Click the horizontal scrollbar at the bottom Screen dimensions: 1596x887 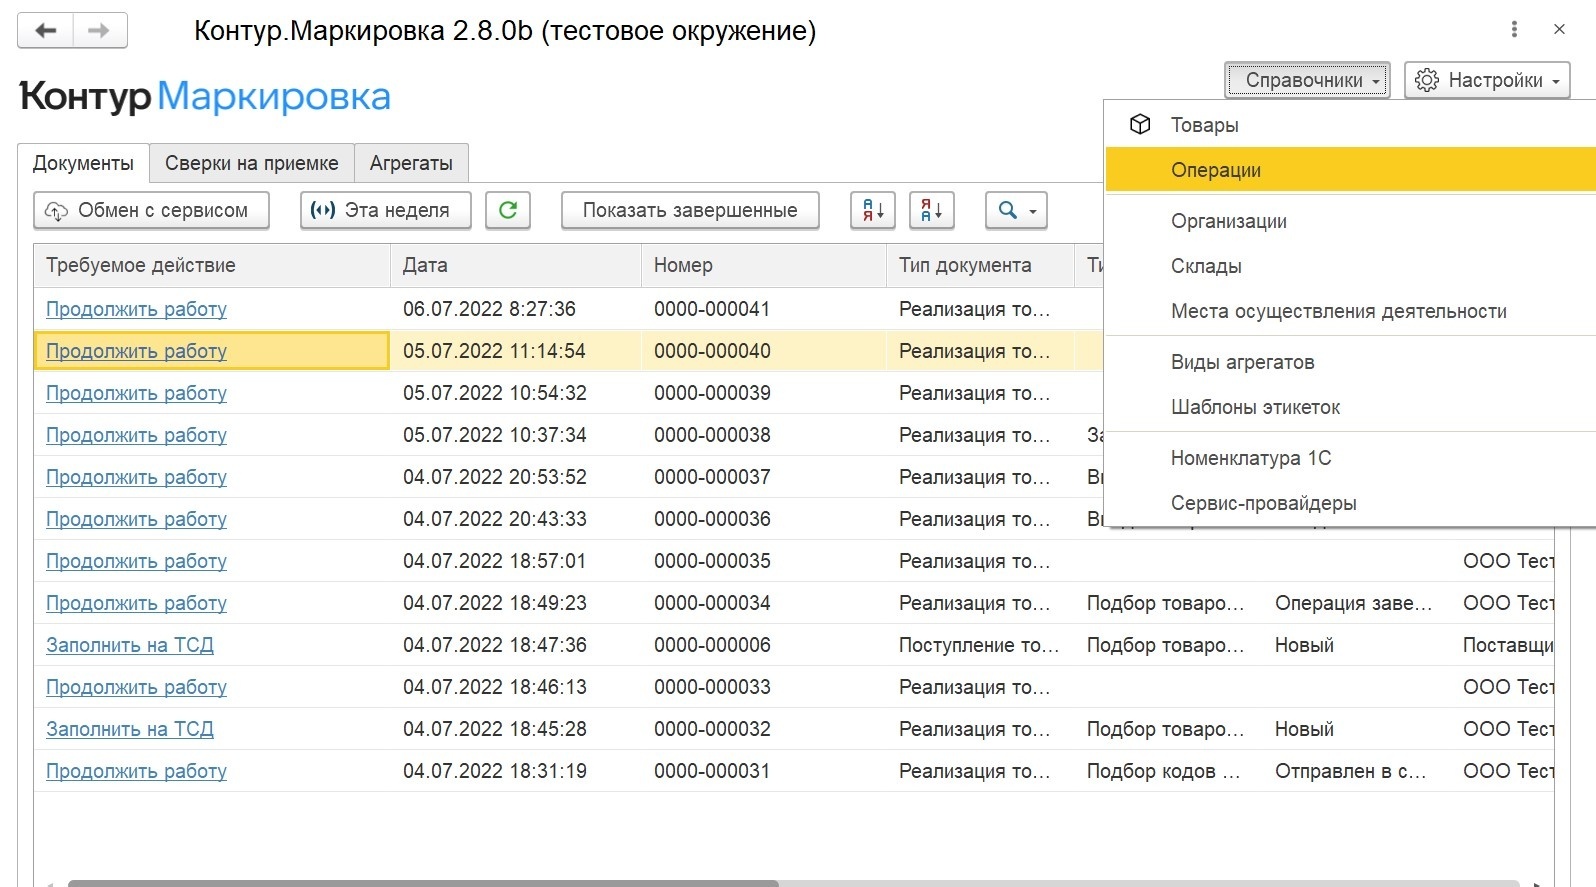point(423,883)
